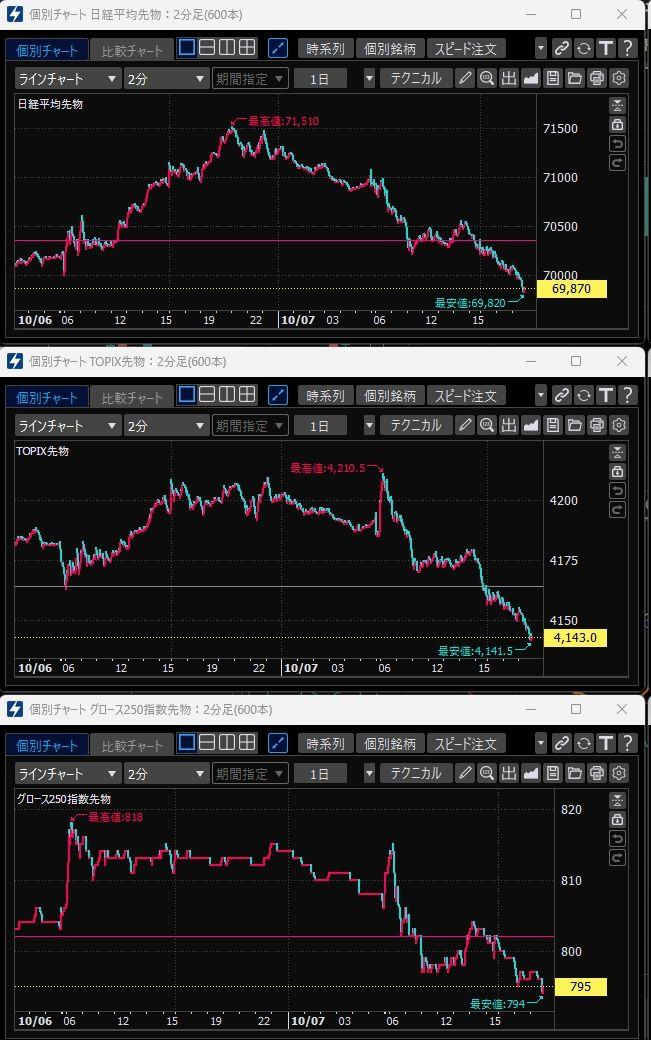Click the vertical scale fit icon in 日経平均先物 chart
Viewport: 651px width, 1040px height.
[617, 105]
